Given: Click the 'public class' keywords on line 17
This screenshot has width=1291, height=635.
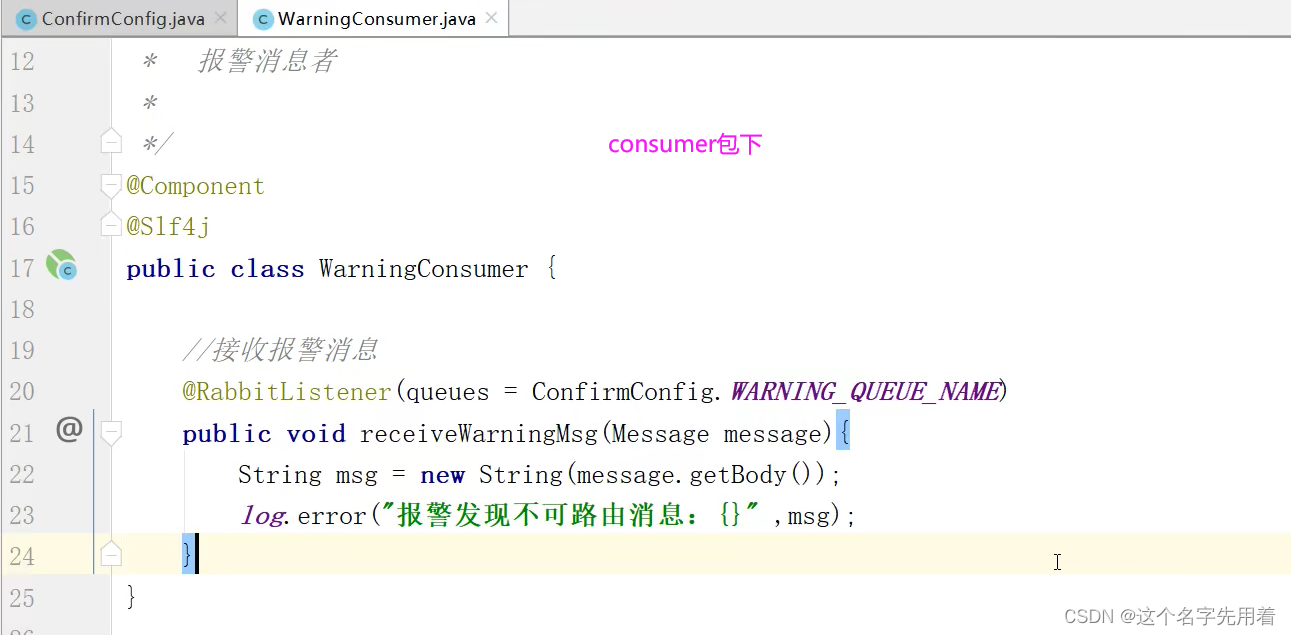Looking at the screenshot, I should 215,269.
